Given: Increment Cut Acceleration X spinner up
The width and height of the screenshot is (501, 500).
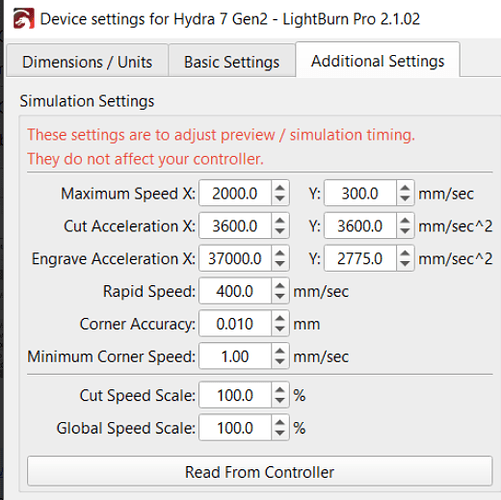Looking at the screenshot, I should (x=280, y=220).
